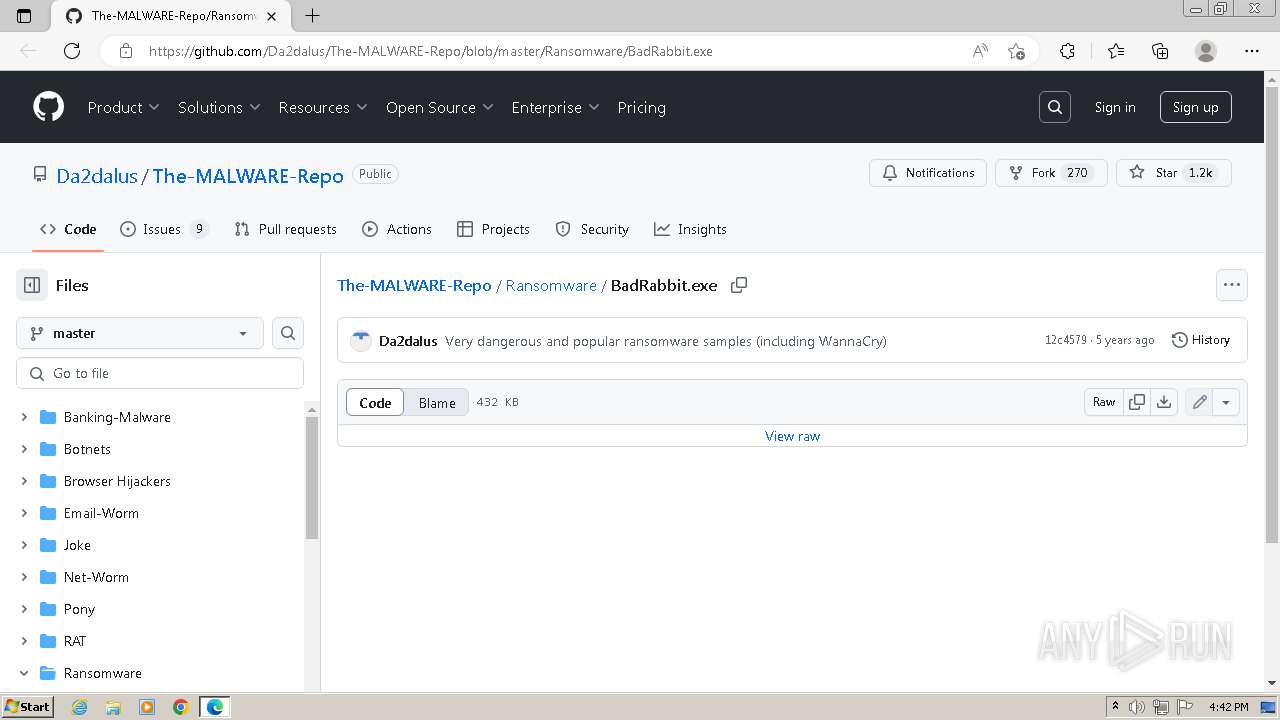Open the Code repository tab
This screenshot has width=1280, height=720.
point(68,229)
